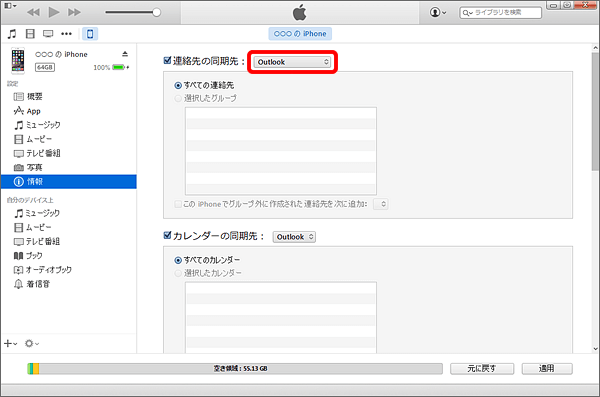Click the 64GB capacity label
Image resolution: width=600 pixels, height=397 pixels.
45,67
